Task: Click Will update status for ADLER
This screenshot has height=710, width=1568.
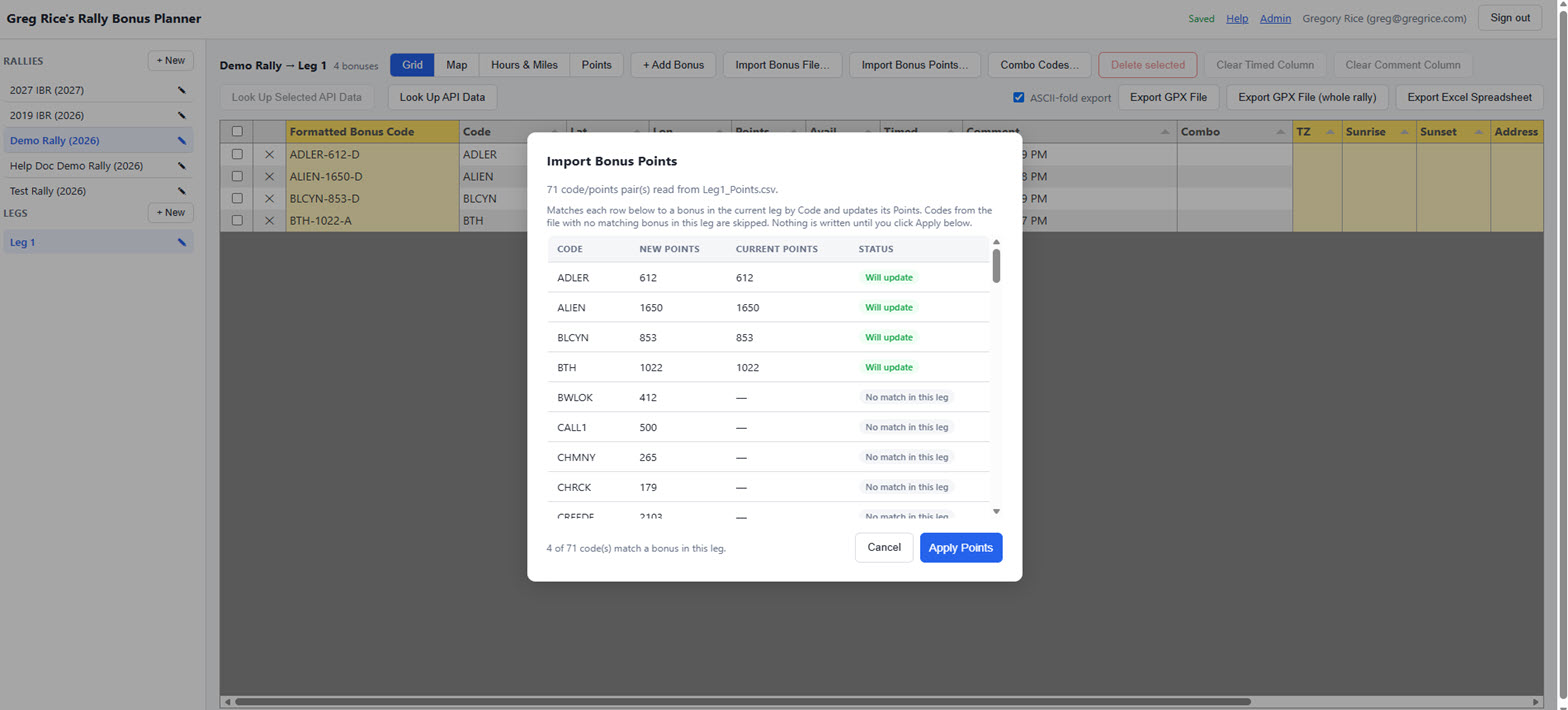Action: [x=888, y=277]
